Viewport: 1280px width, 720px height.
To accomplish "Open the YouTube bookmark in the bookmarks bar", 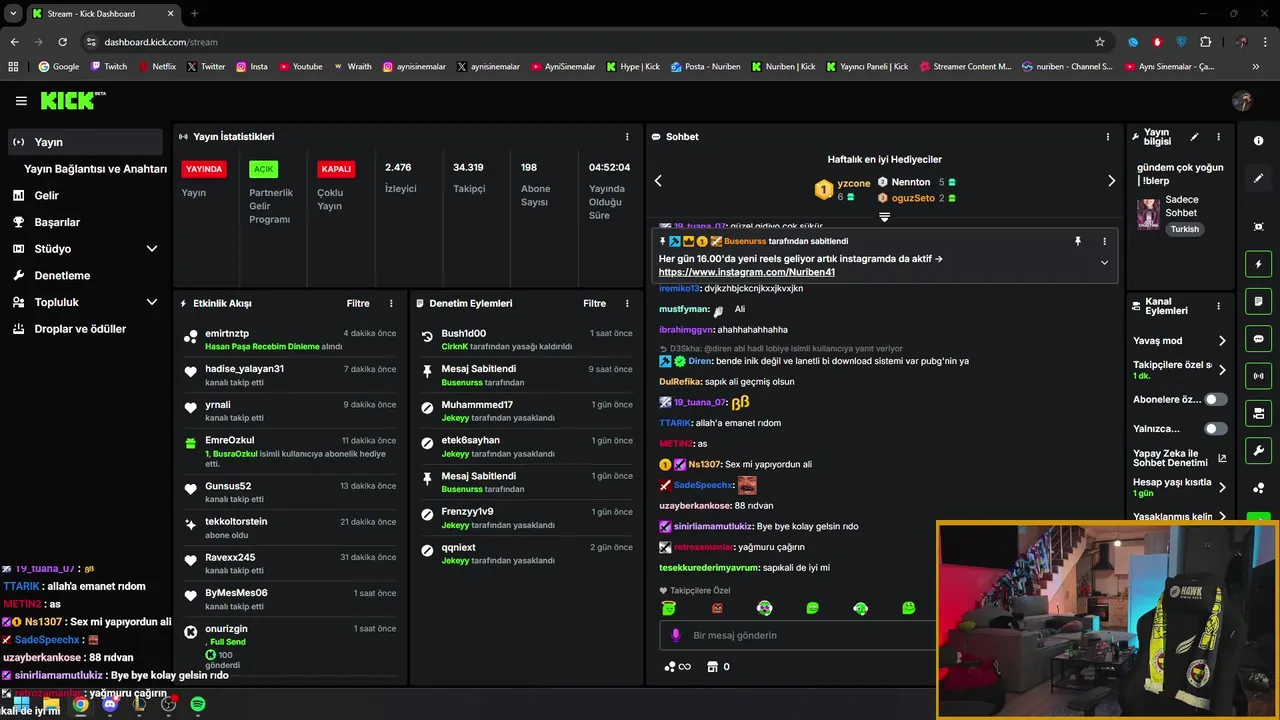I will [x=301, y=67].
